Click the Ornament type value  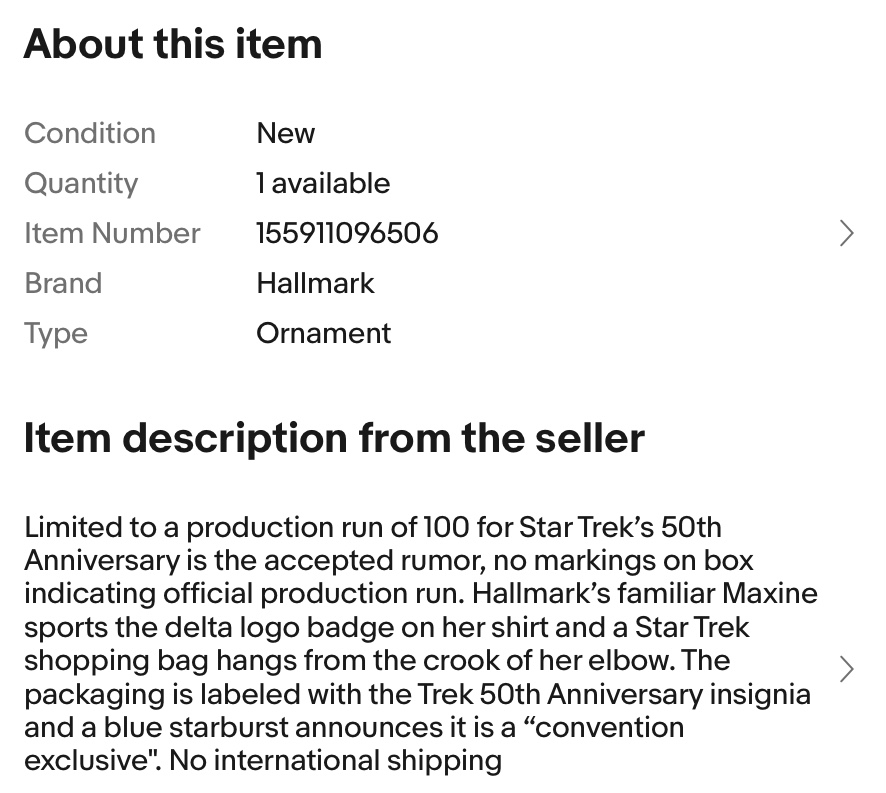323,333
